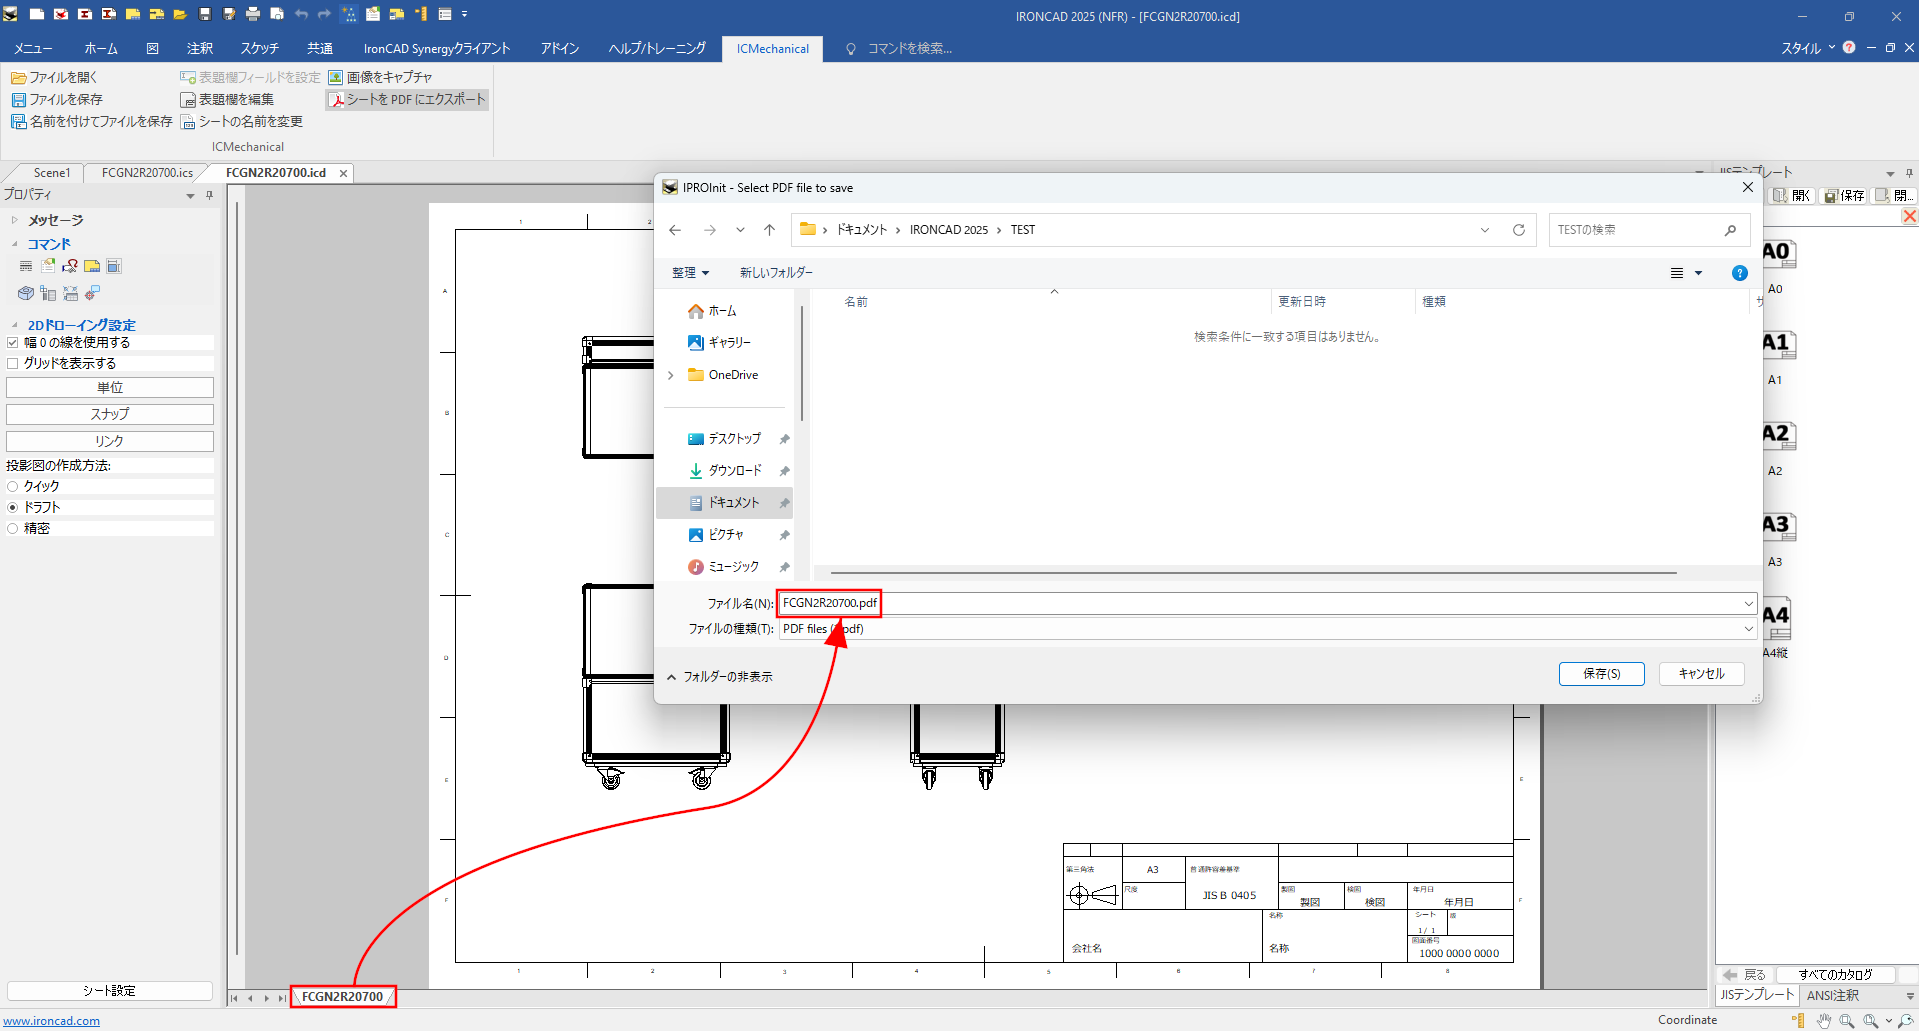
Task: Open the 整理 dropdown menu
Action: tap(690, 272)
